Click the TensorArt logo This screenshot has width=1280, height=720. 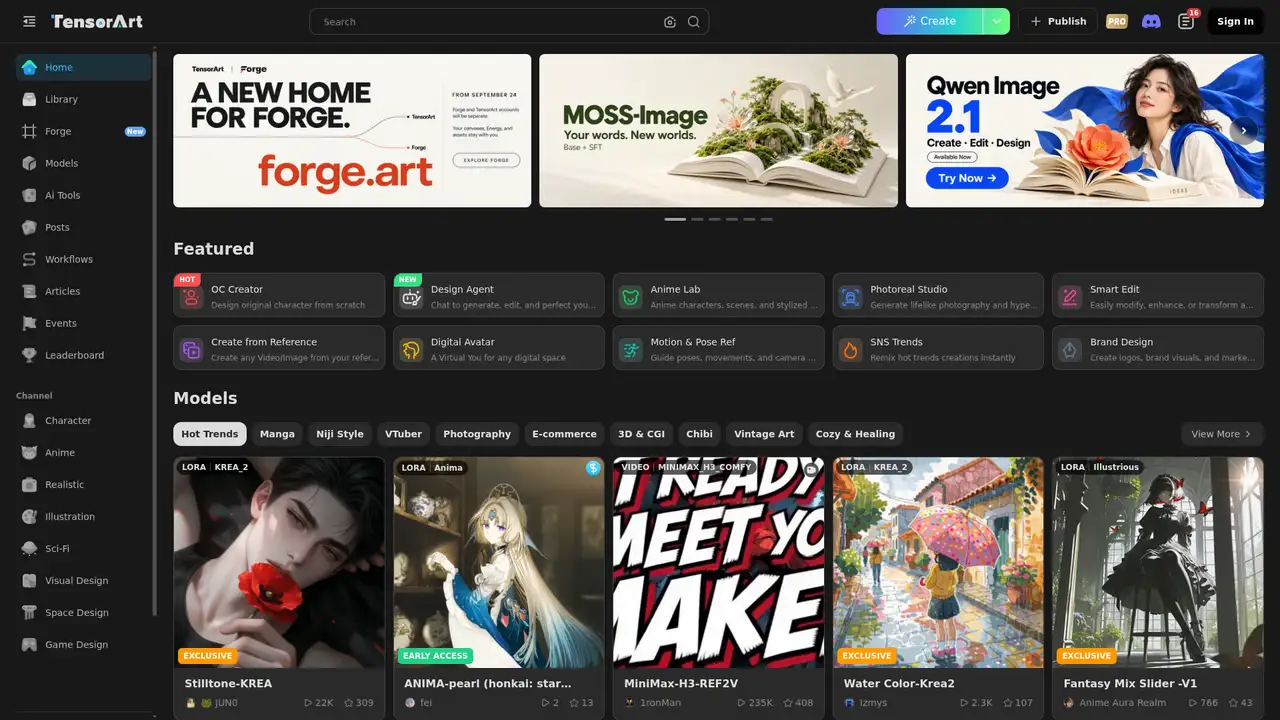pos(97,21)
